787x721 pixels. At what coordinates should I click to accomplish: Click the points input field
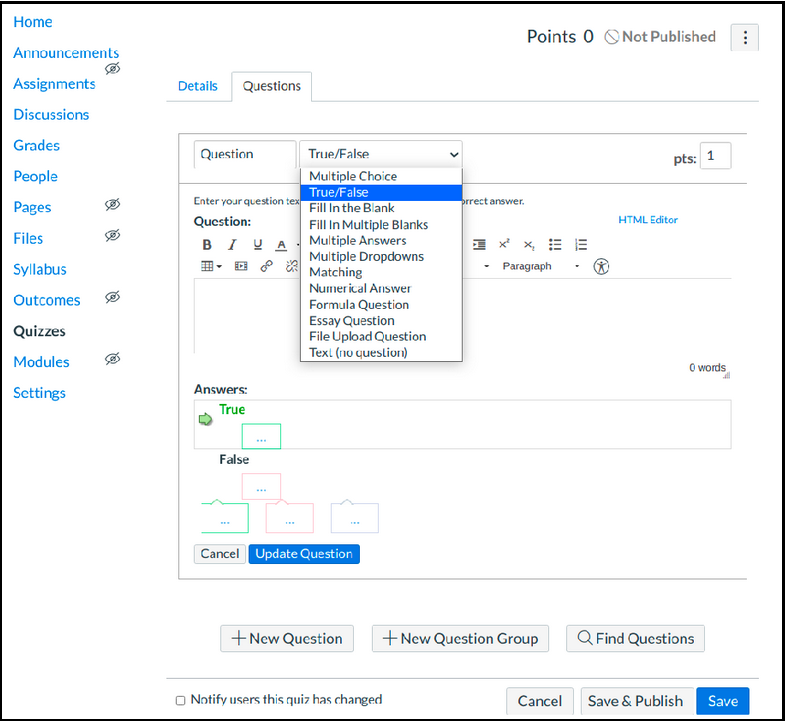715,156
